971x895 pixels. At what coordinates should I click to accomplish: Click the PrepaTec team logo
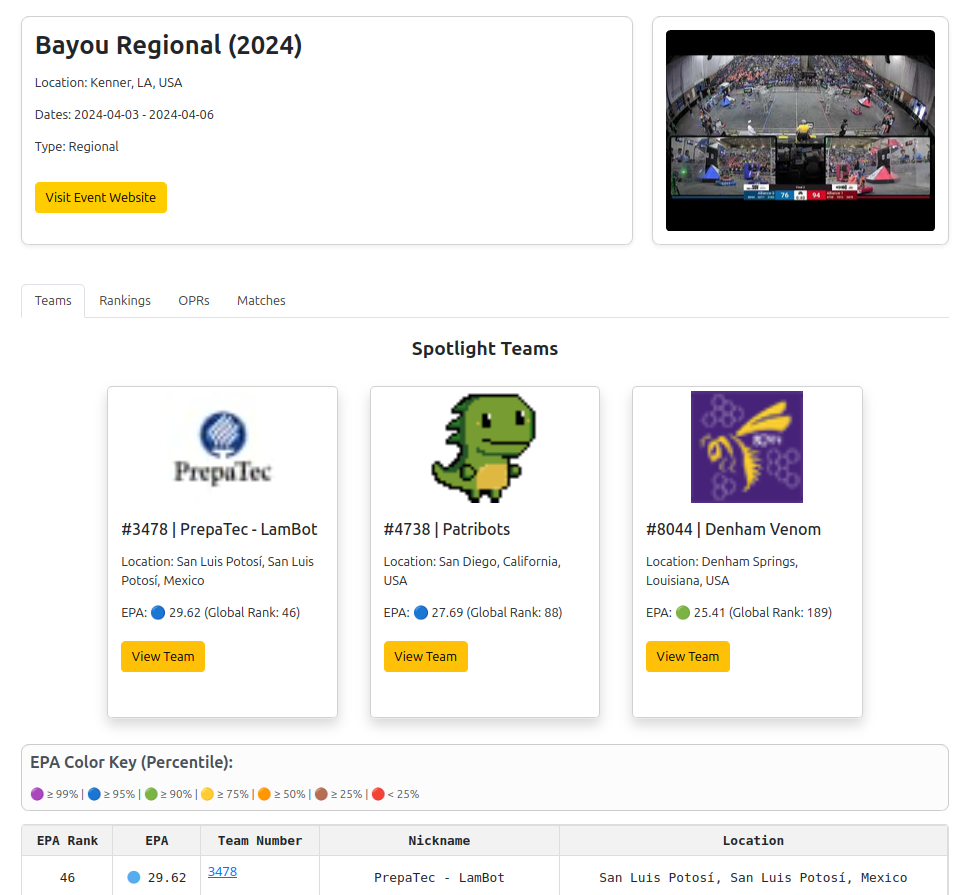[222, 447]
